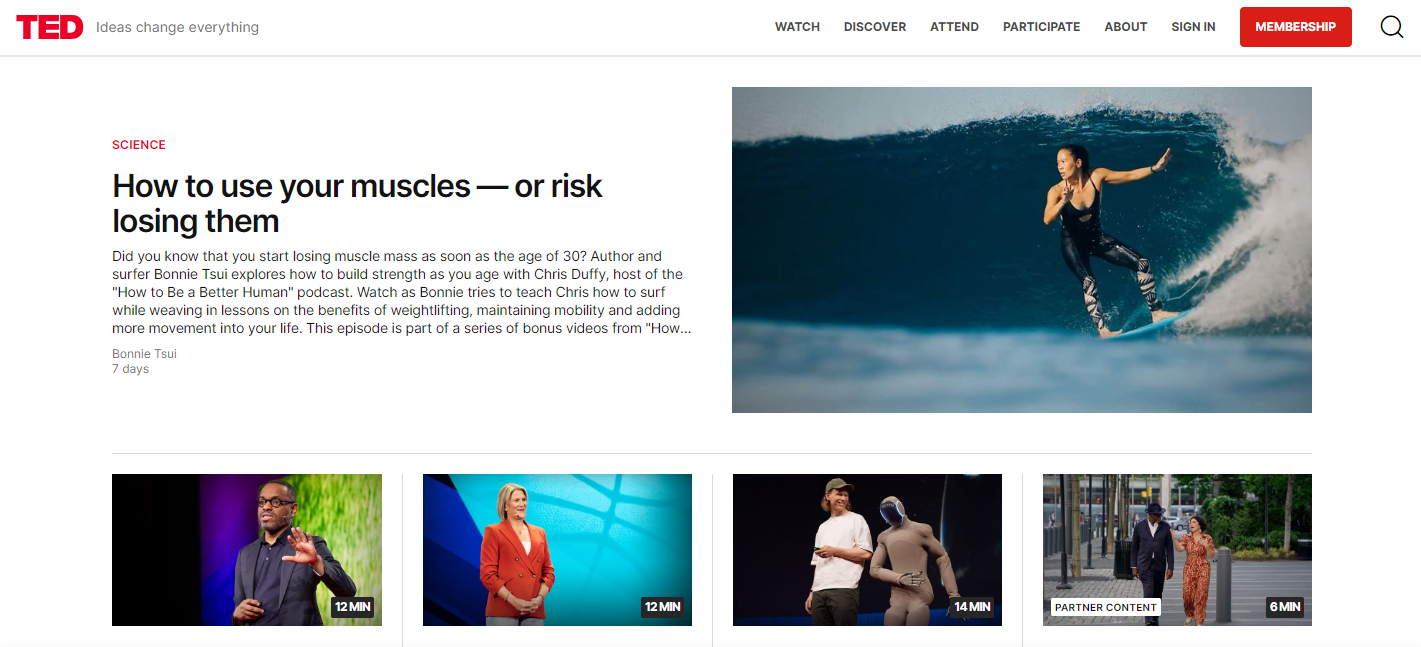
Task: Select the SCIENCE category label
Action: pos(139,145)
